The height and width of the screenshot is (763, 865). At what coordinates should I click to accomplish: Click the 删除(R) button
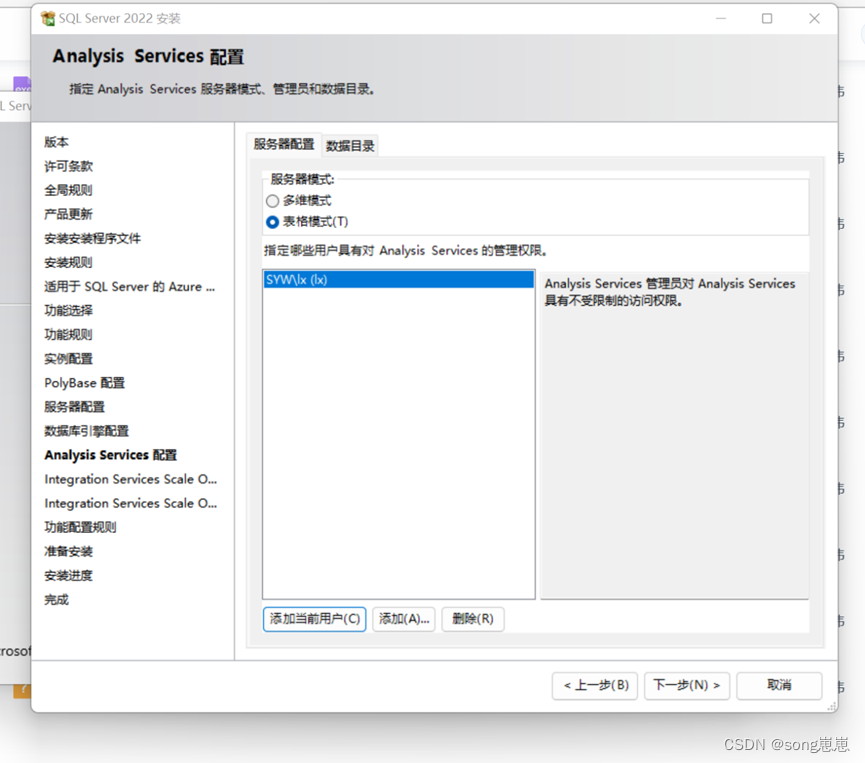473,619
